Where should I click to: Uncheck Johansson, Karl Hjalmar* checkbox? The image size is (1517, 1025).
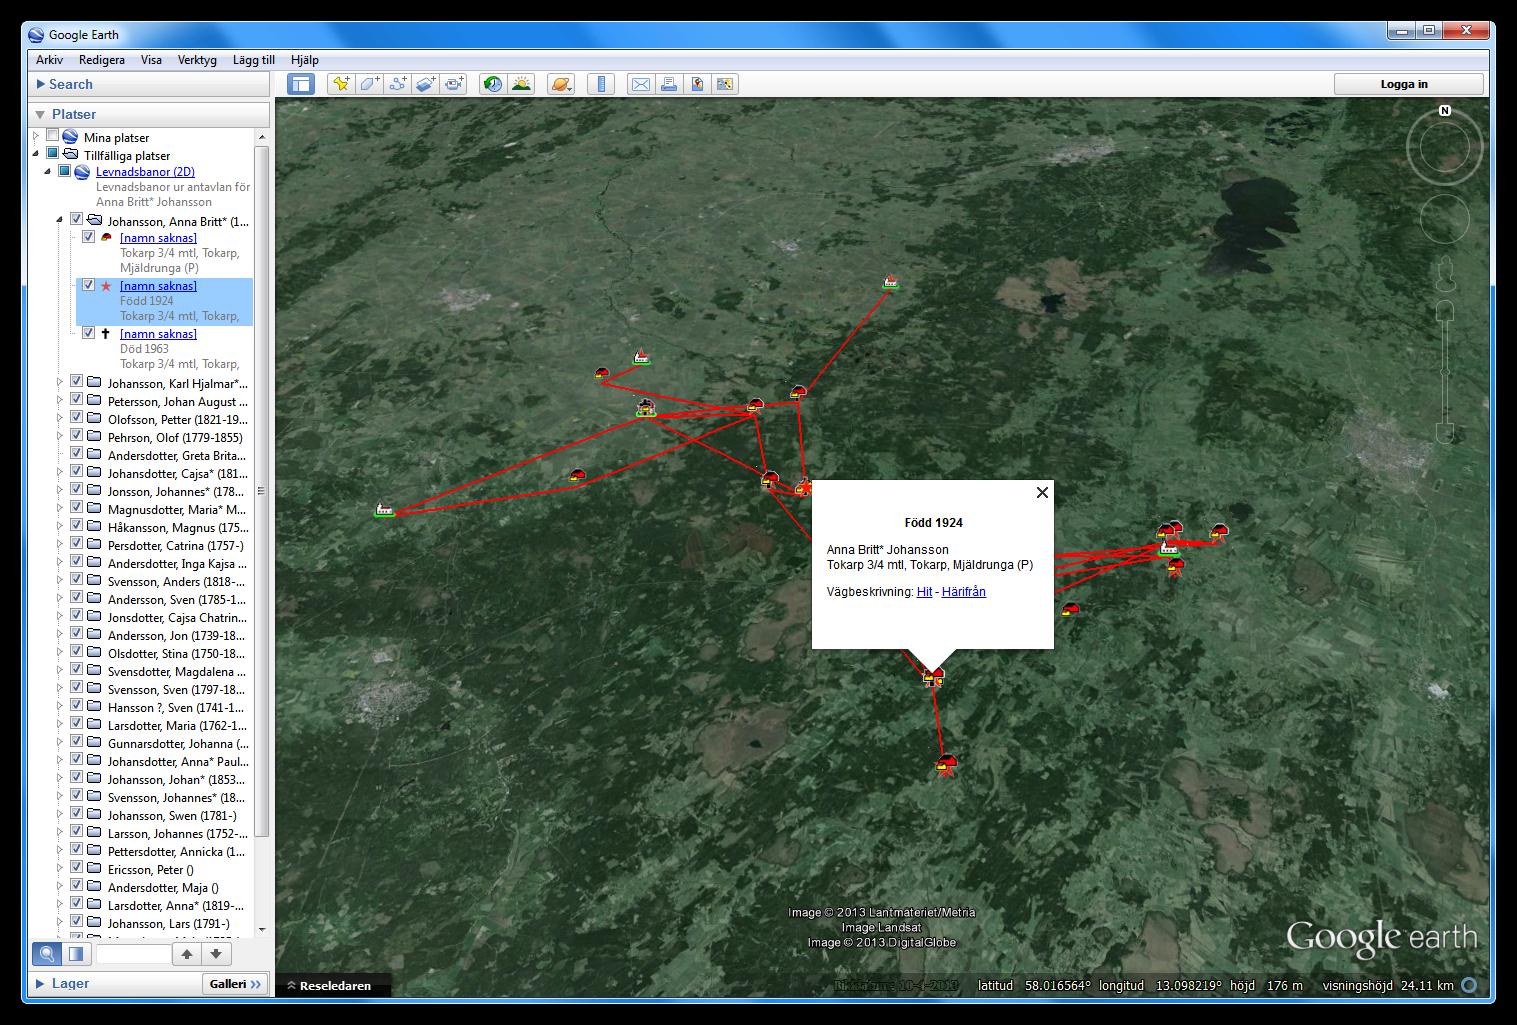click(76, 382)
